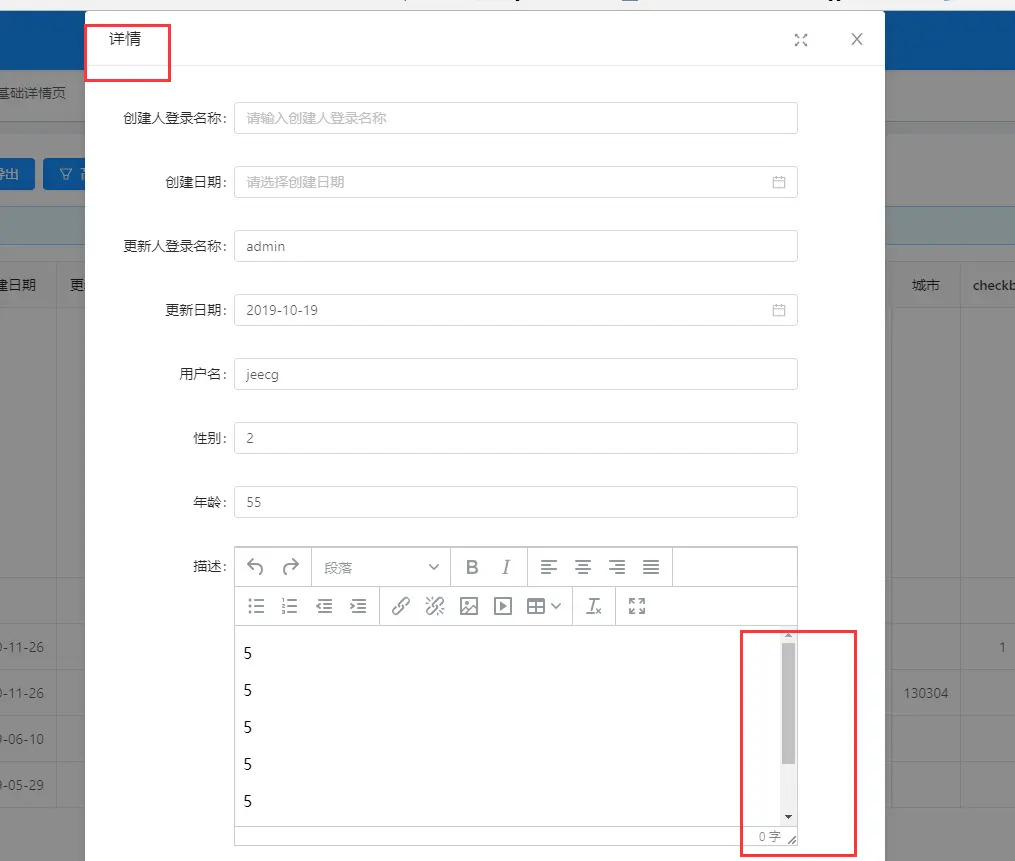Click the first '5' line in the editor
1015x861 pixels.
click(x=247, y=653)
